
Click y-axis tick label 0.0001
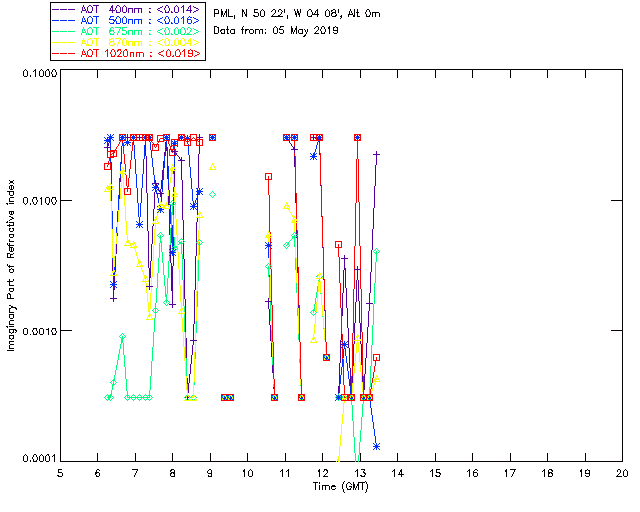36,459
